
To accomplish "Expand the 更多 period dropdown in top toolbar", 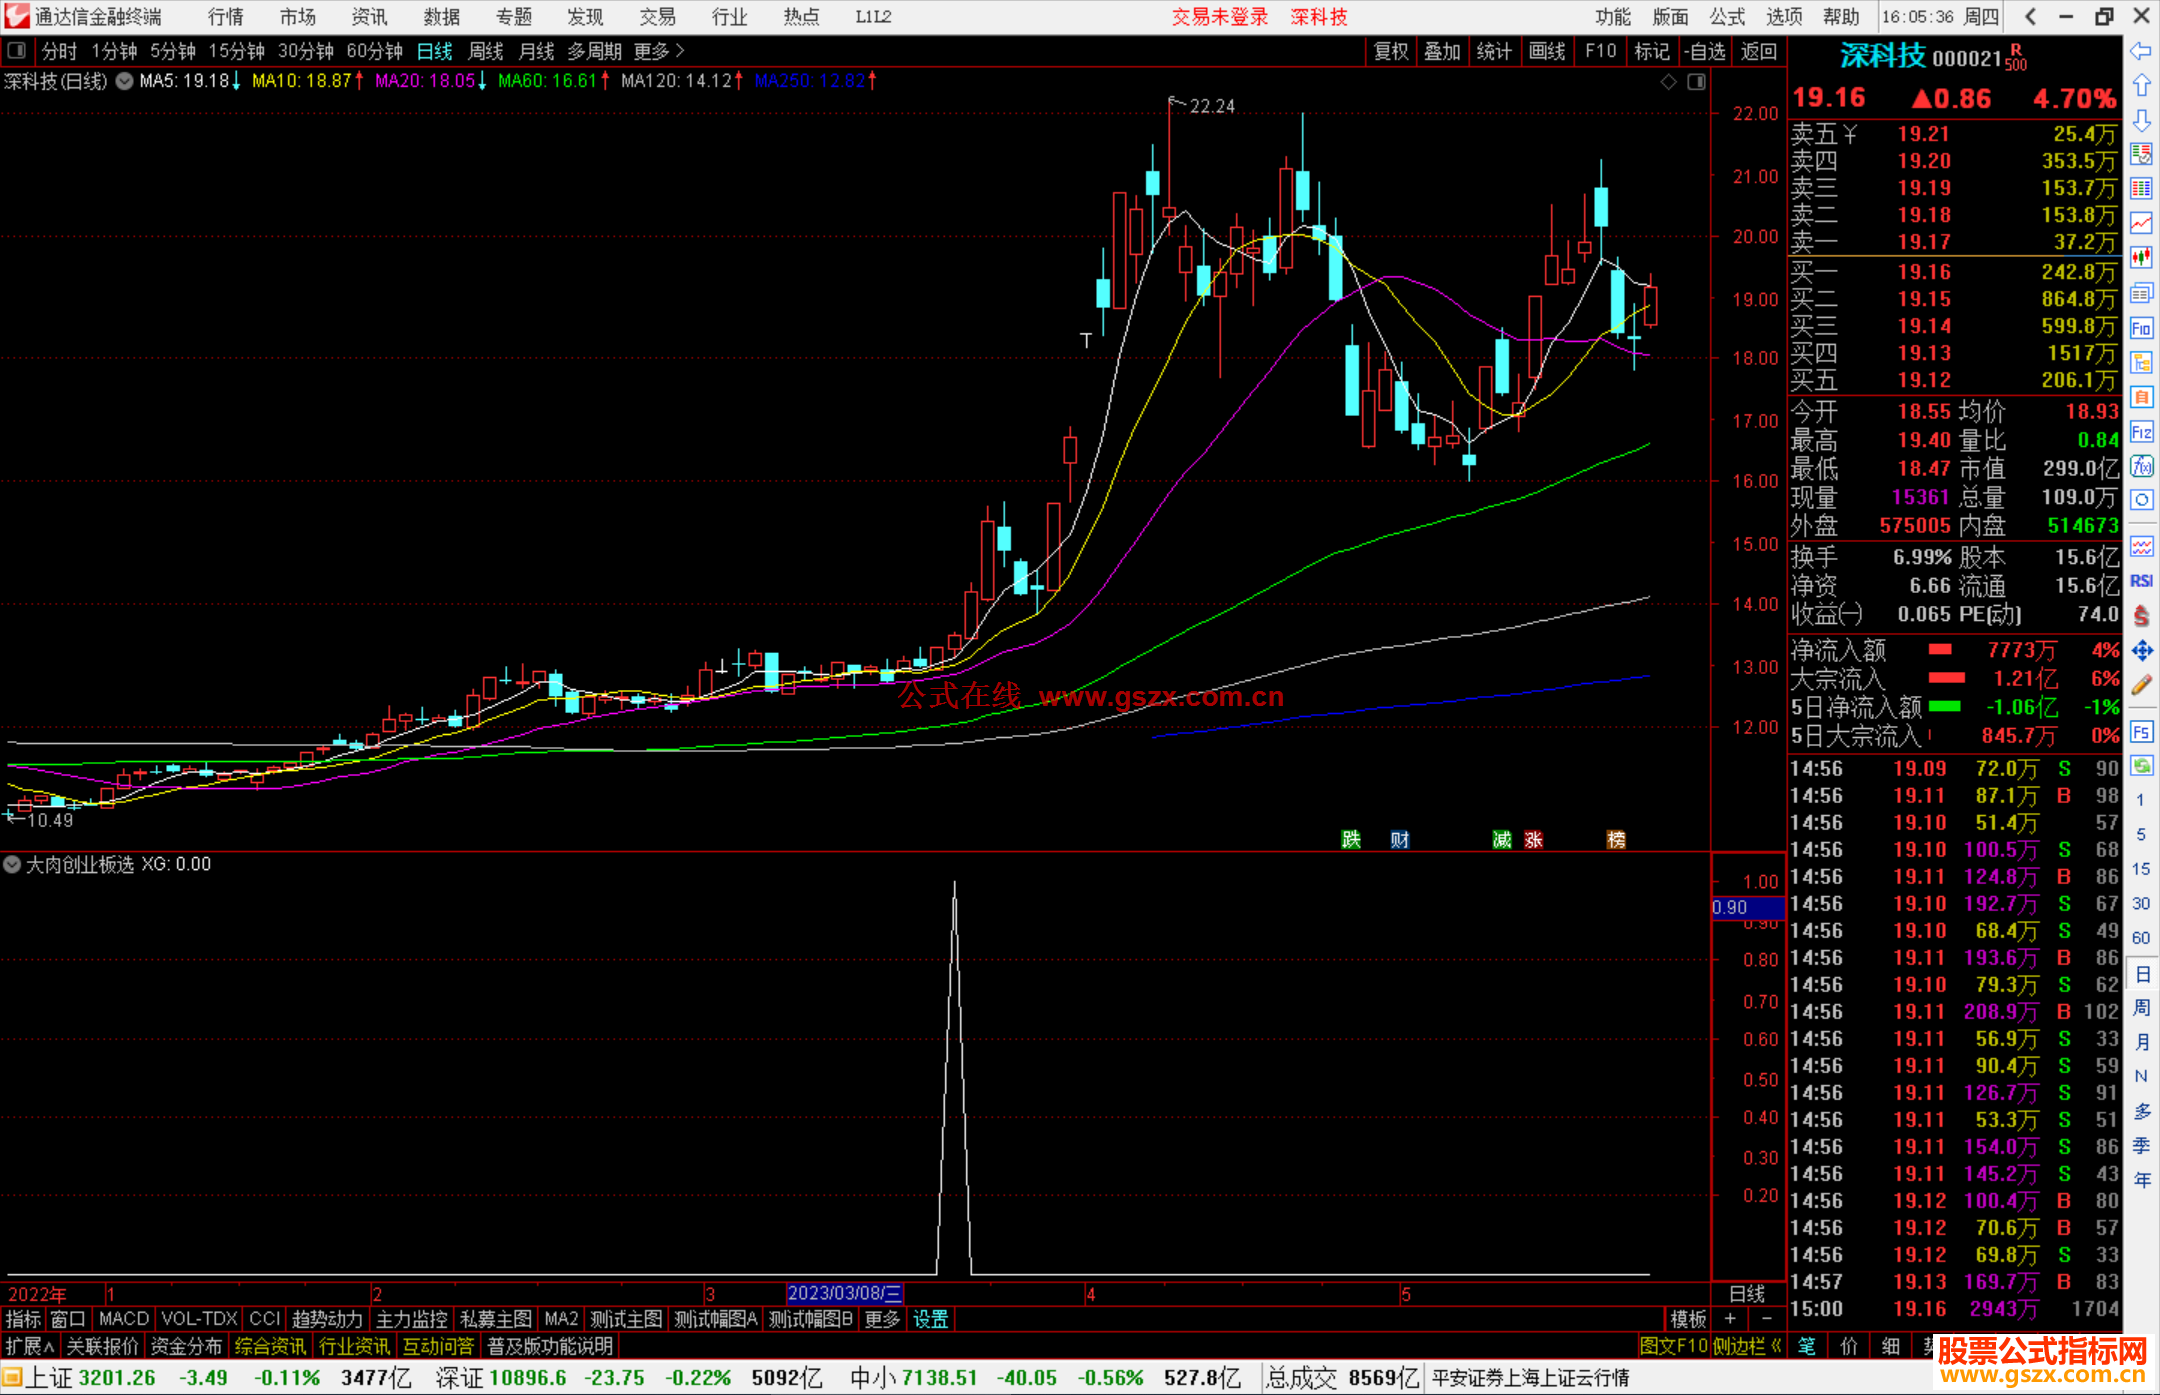I will (x=659, y=51).
